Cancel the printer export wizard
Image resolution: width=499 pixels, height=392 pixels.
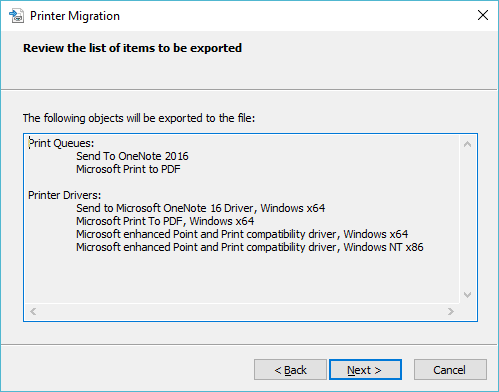click(450, 370)
